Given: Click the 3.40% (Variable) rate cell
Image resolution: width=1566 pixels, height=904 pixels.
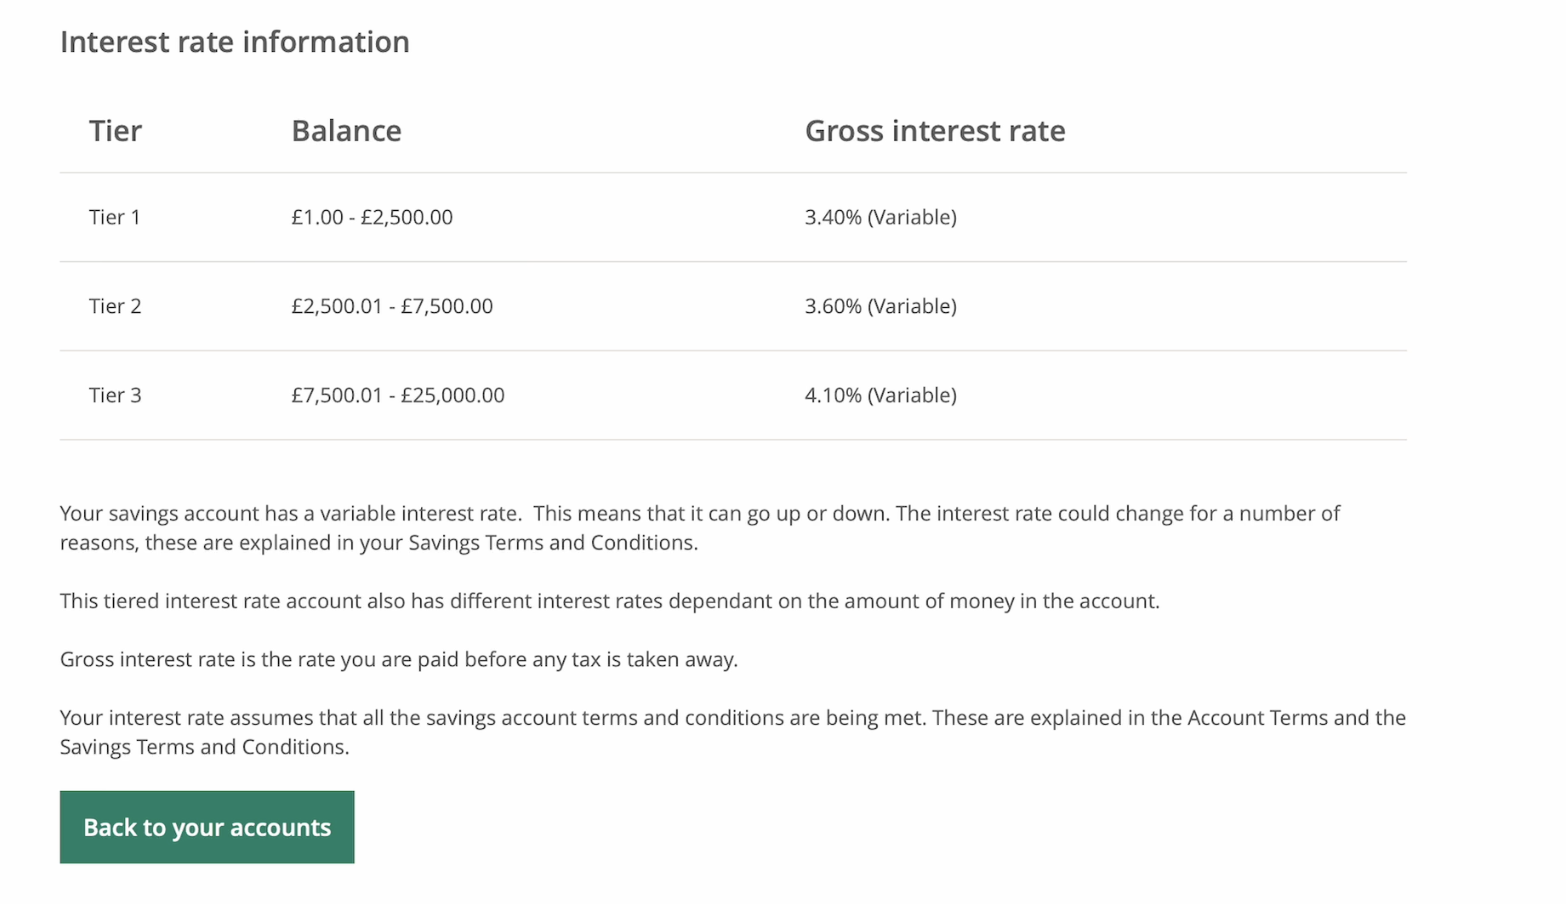Looking at the screenshot, I should tap(881, 217).
